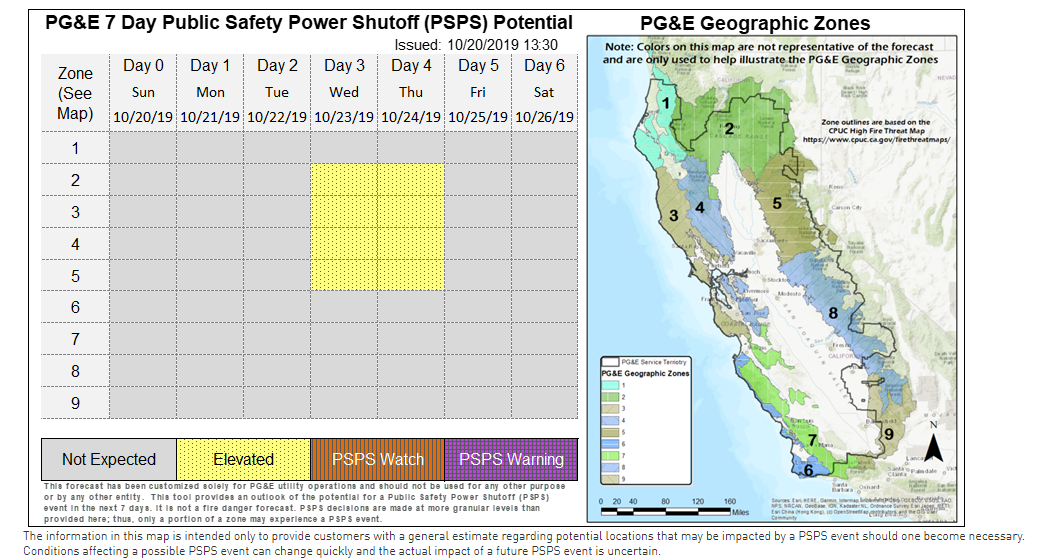Click the "10/22/19" date under Day 2
The image size is (1063, 558).
click(277, 117)
